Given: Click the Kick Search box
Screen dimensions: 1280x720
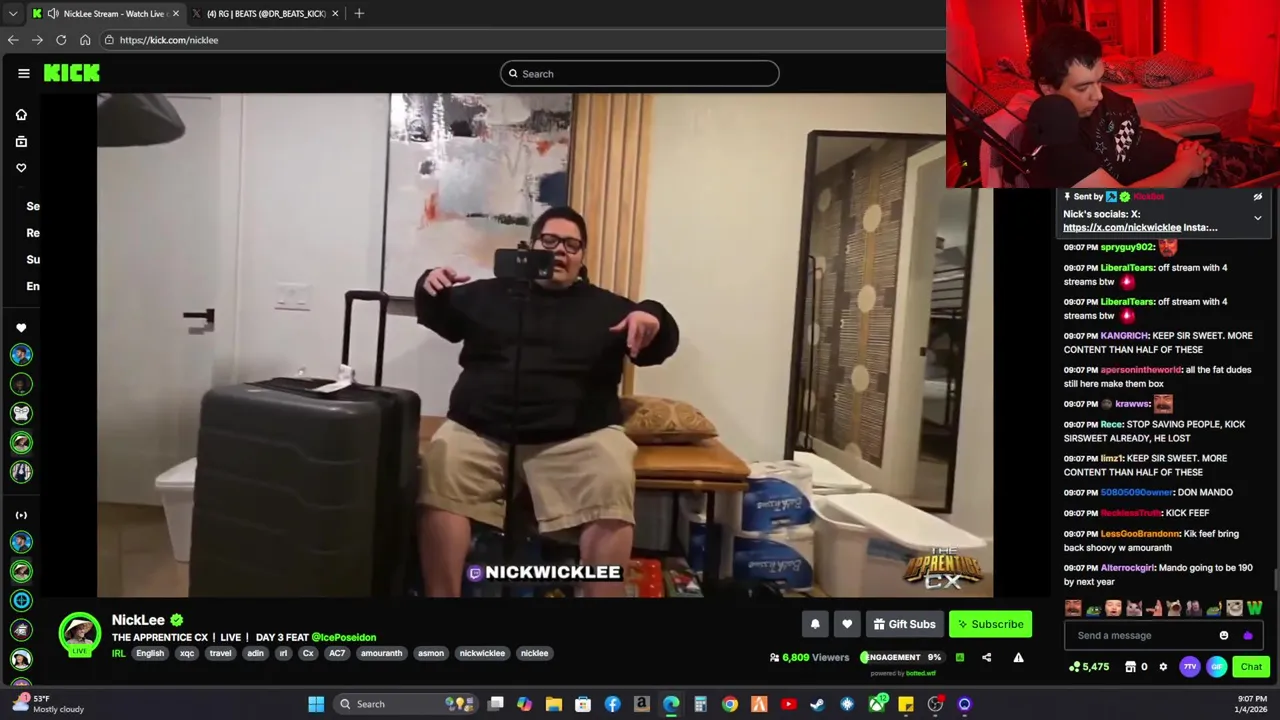Looking at the screenshot, I should (640, 73).
